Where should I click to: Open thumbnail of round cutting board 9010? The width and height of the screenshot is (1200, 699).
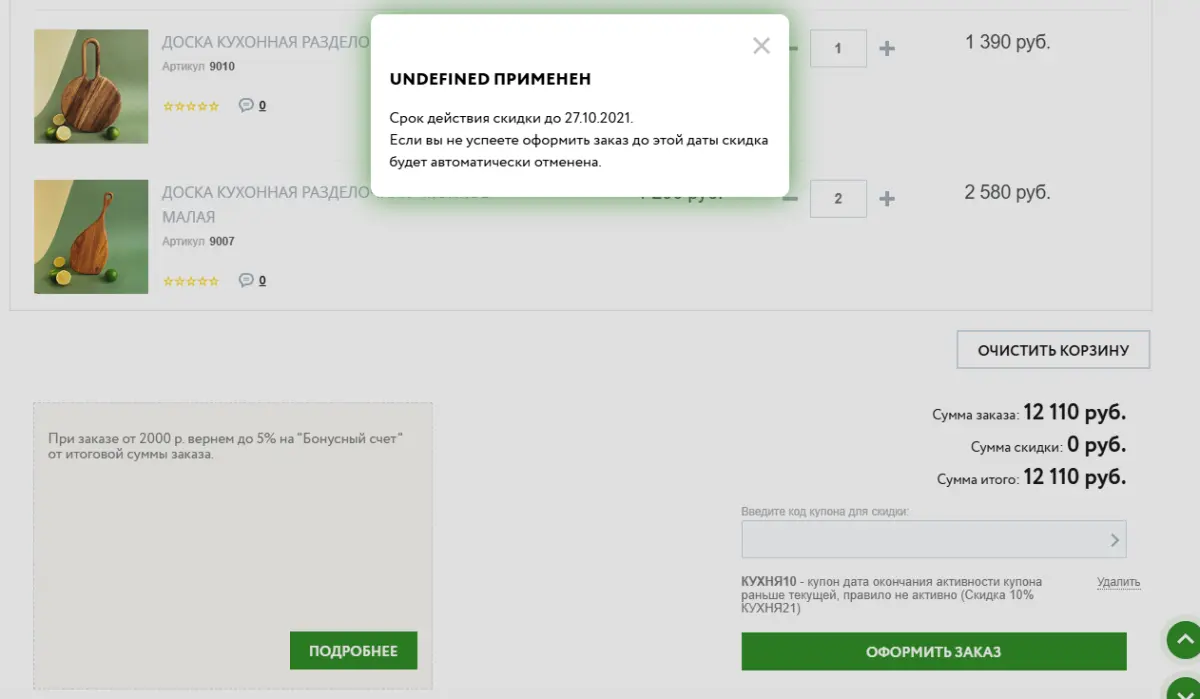[91, 86]
